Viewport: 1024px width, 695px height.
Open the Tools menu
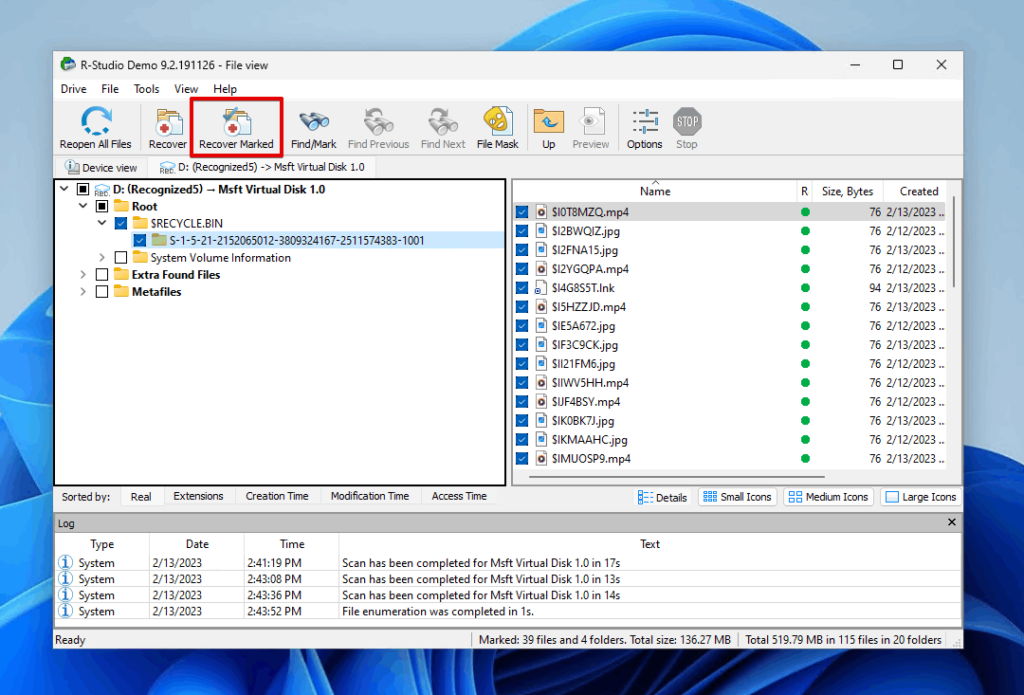click(x=146, y=88)
